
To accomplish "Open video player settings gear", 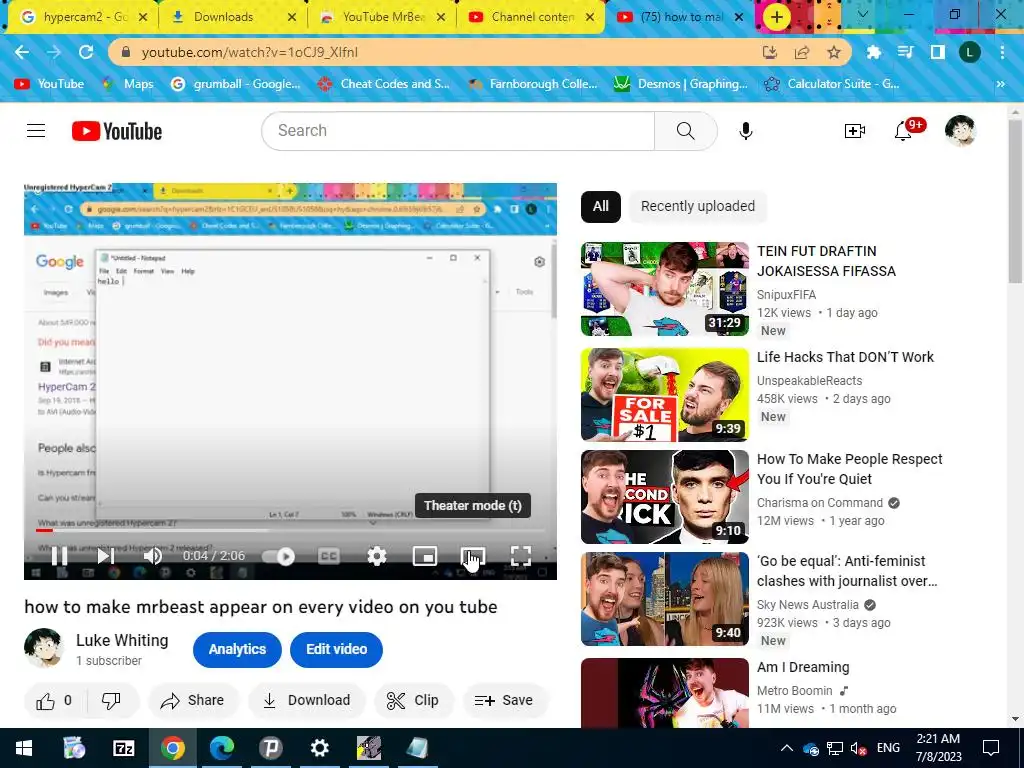I will coord(377,556).
